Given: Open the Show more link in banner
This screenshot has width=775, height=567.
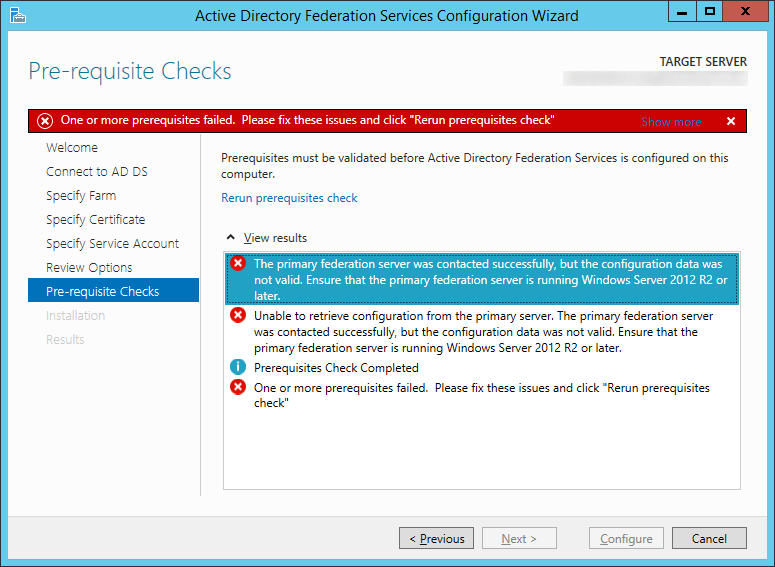Looking at the screenshot, I should [671, 122].
